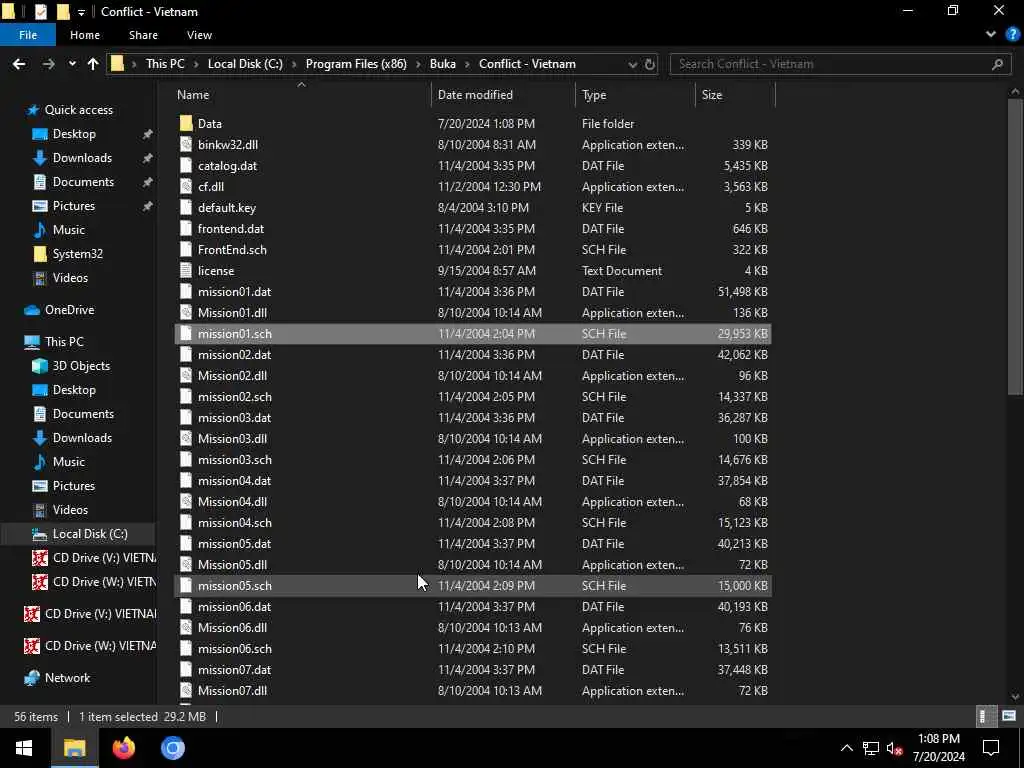Switch to large icons view layout
The image size is (1024, 768).
1008,716
